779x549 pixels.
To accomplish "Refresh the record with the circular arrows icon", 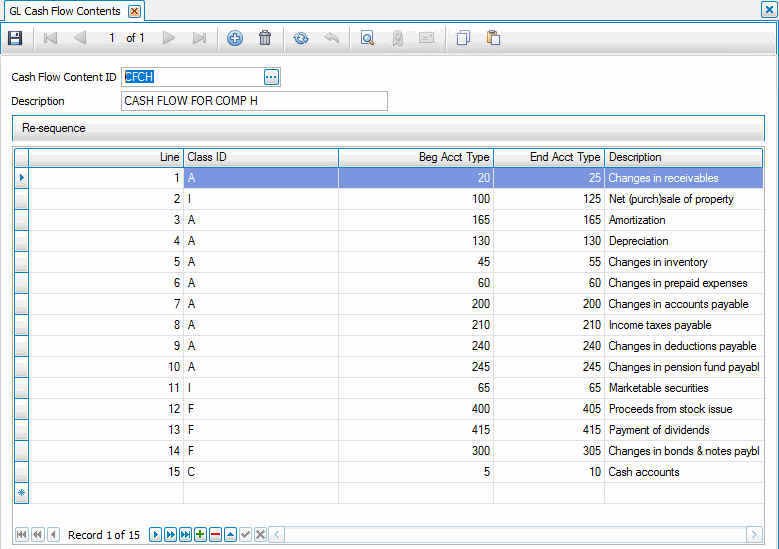I will click(301, 38).
